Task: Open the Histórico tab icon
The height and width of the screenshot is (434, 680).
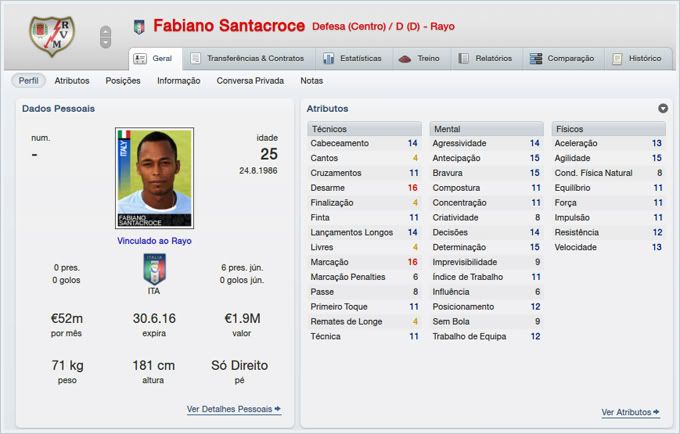Action: 617,58
